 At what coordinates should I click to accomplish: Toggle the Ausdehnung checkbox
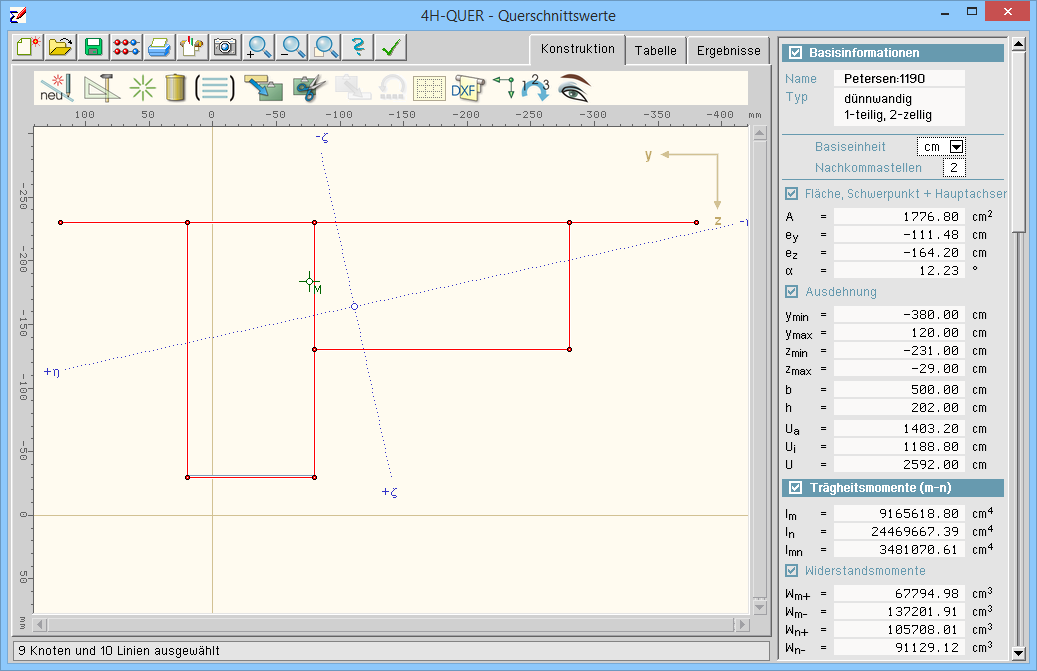point(792,292)
